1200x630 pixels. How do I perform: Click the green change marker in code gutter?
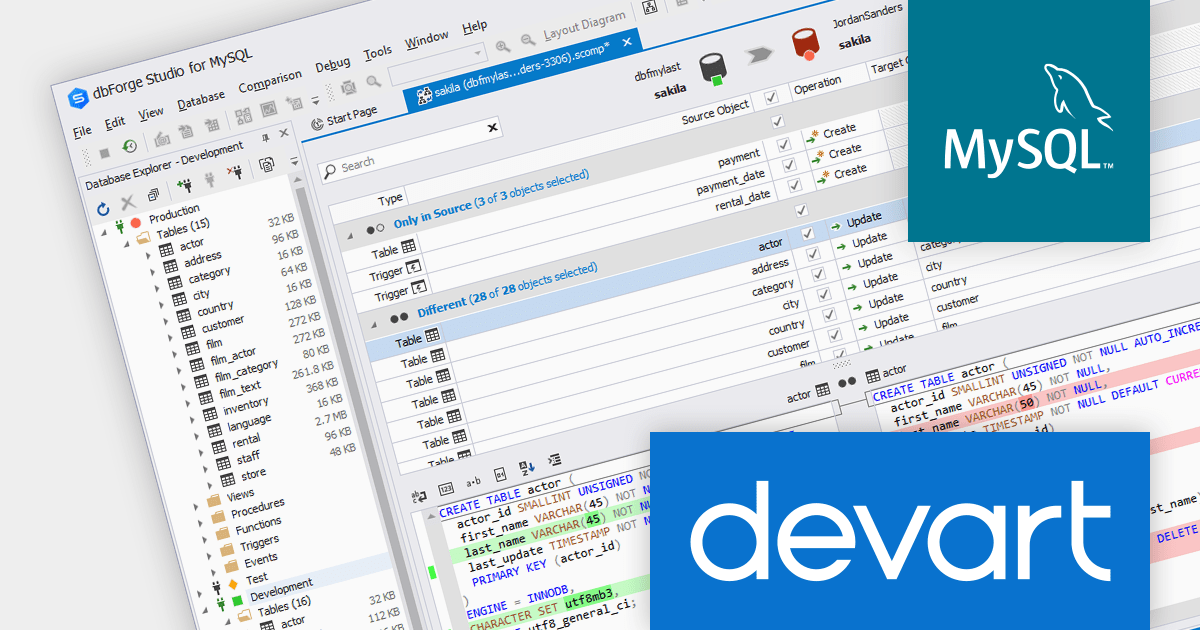[432, 573]
